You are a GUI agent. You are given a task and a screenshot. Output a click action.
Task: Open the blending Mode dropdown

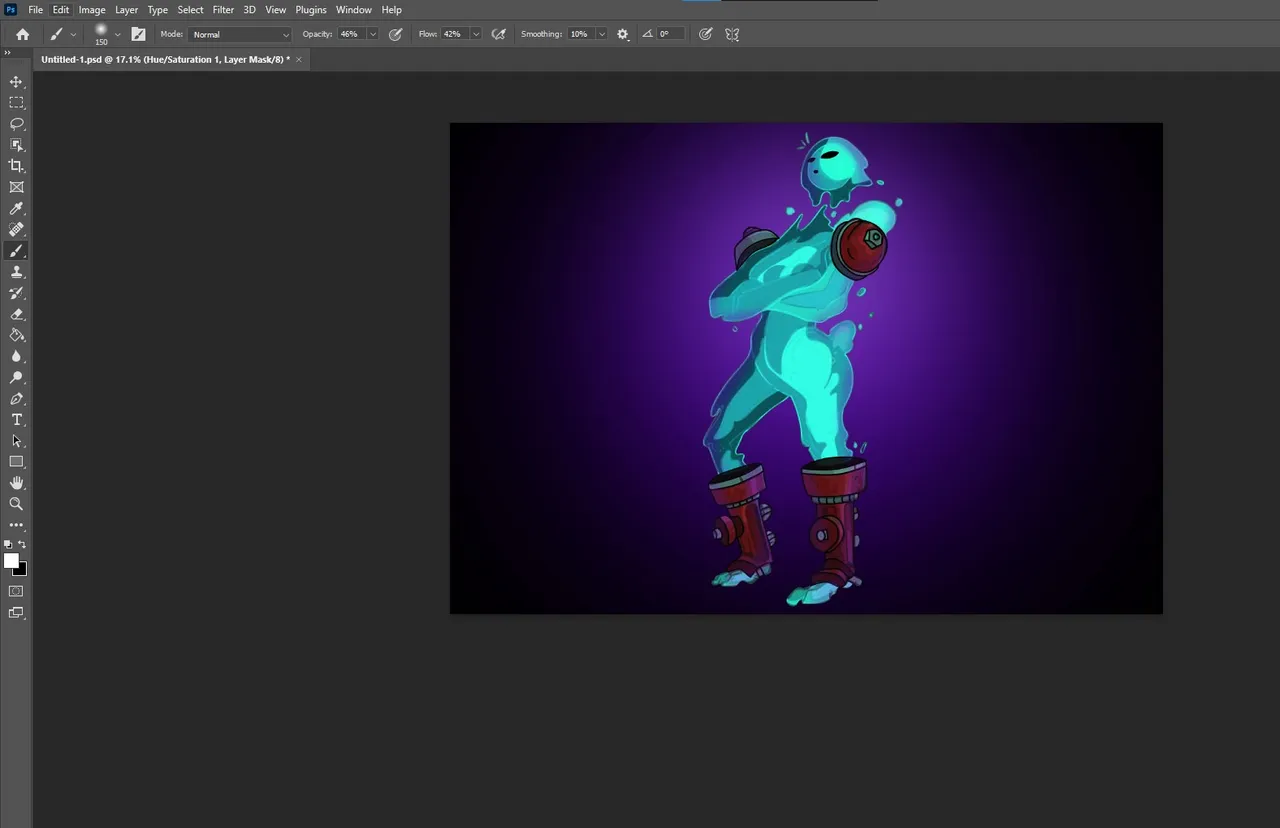[240, 34]
